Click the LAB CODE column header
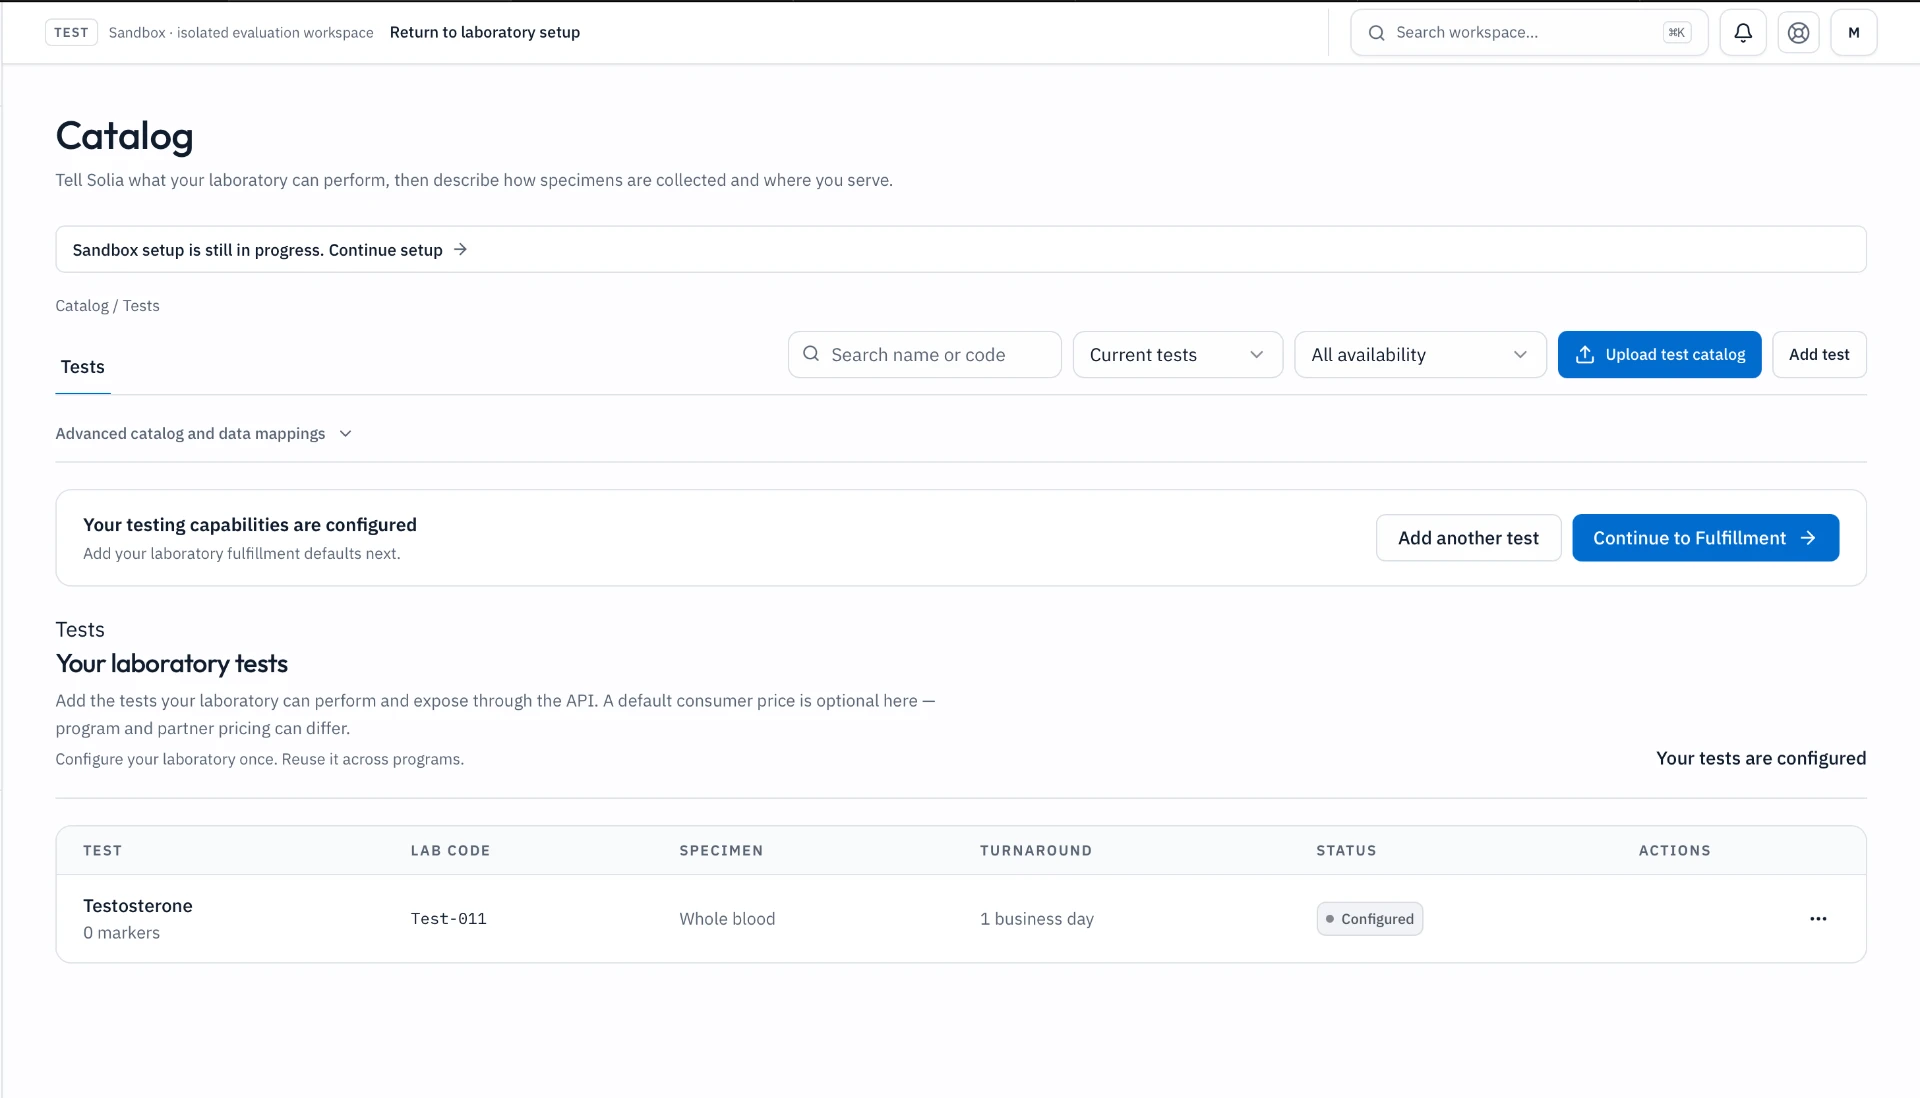 pos(450,851)
